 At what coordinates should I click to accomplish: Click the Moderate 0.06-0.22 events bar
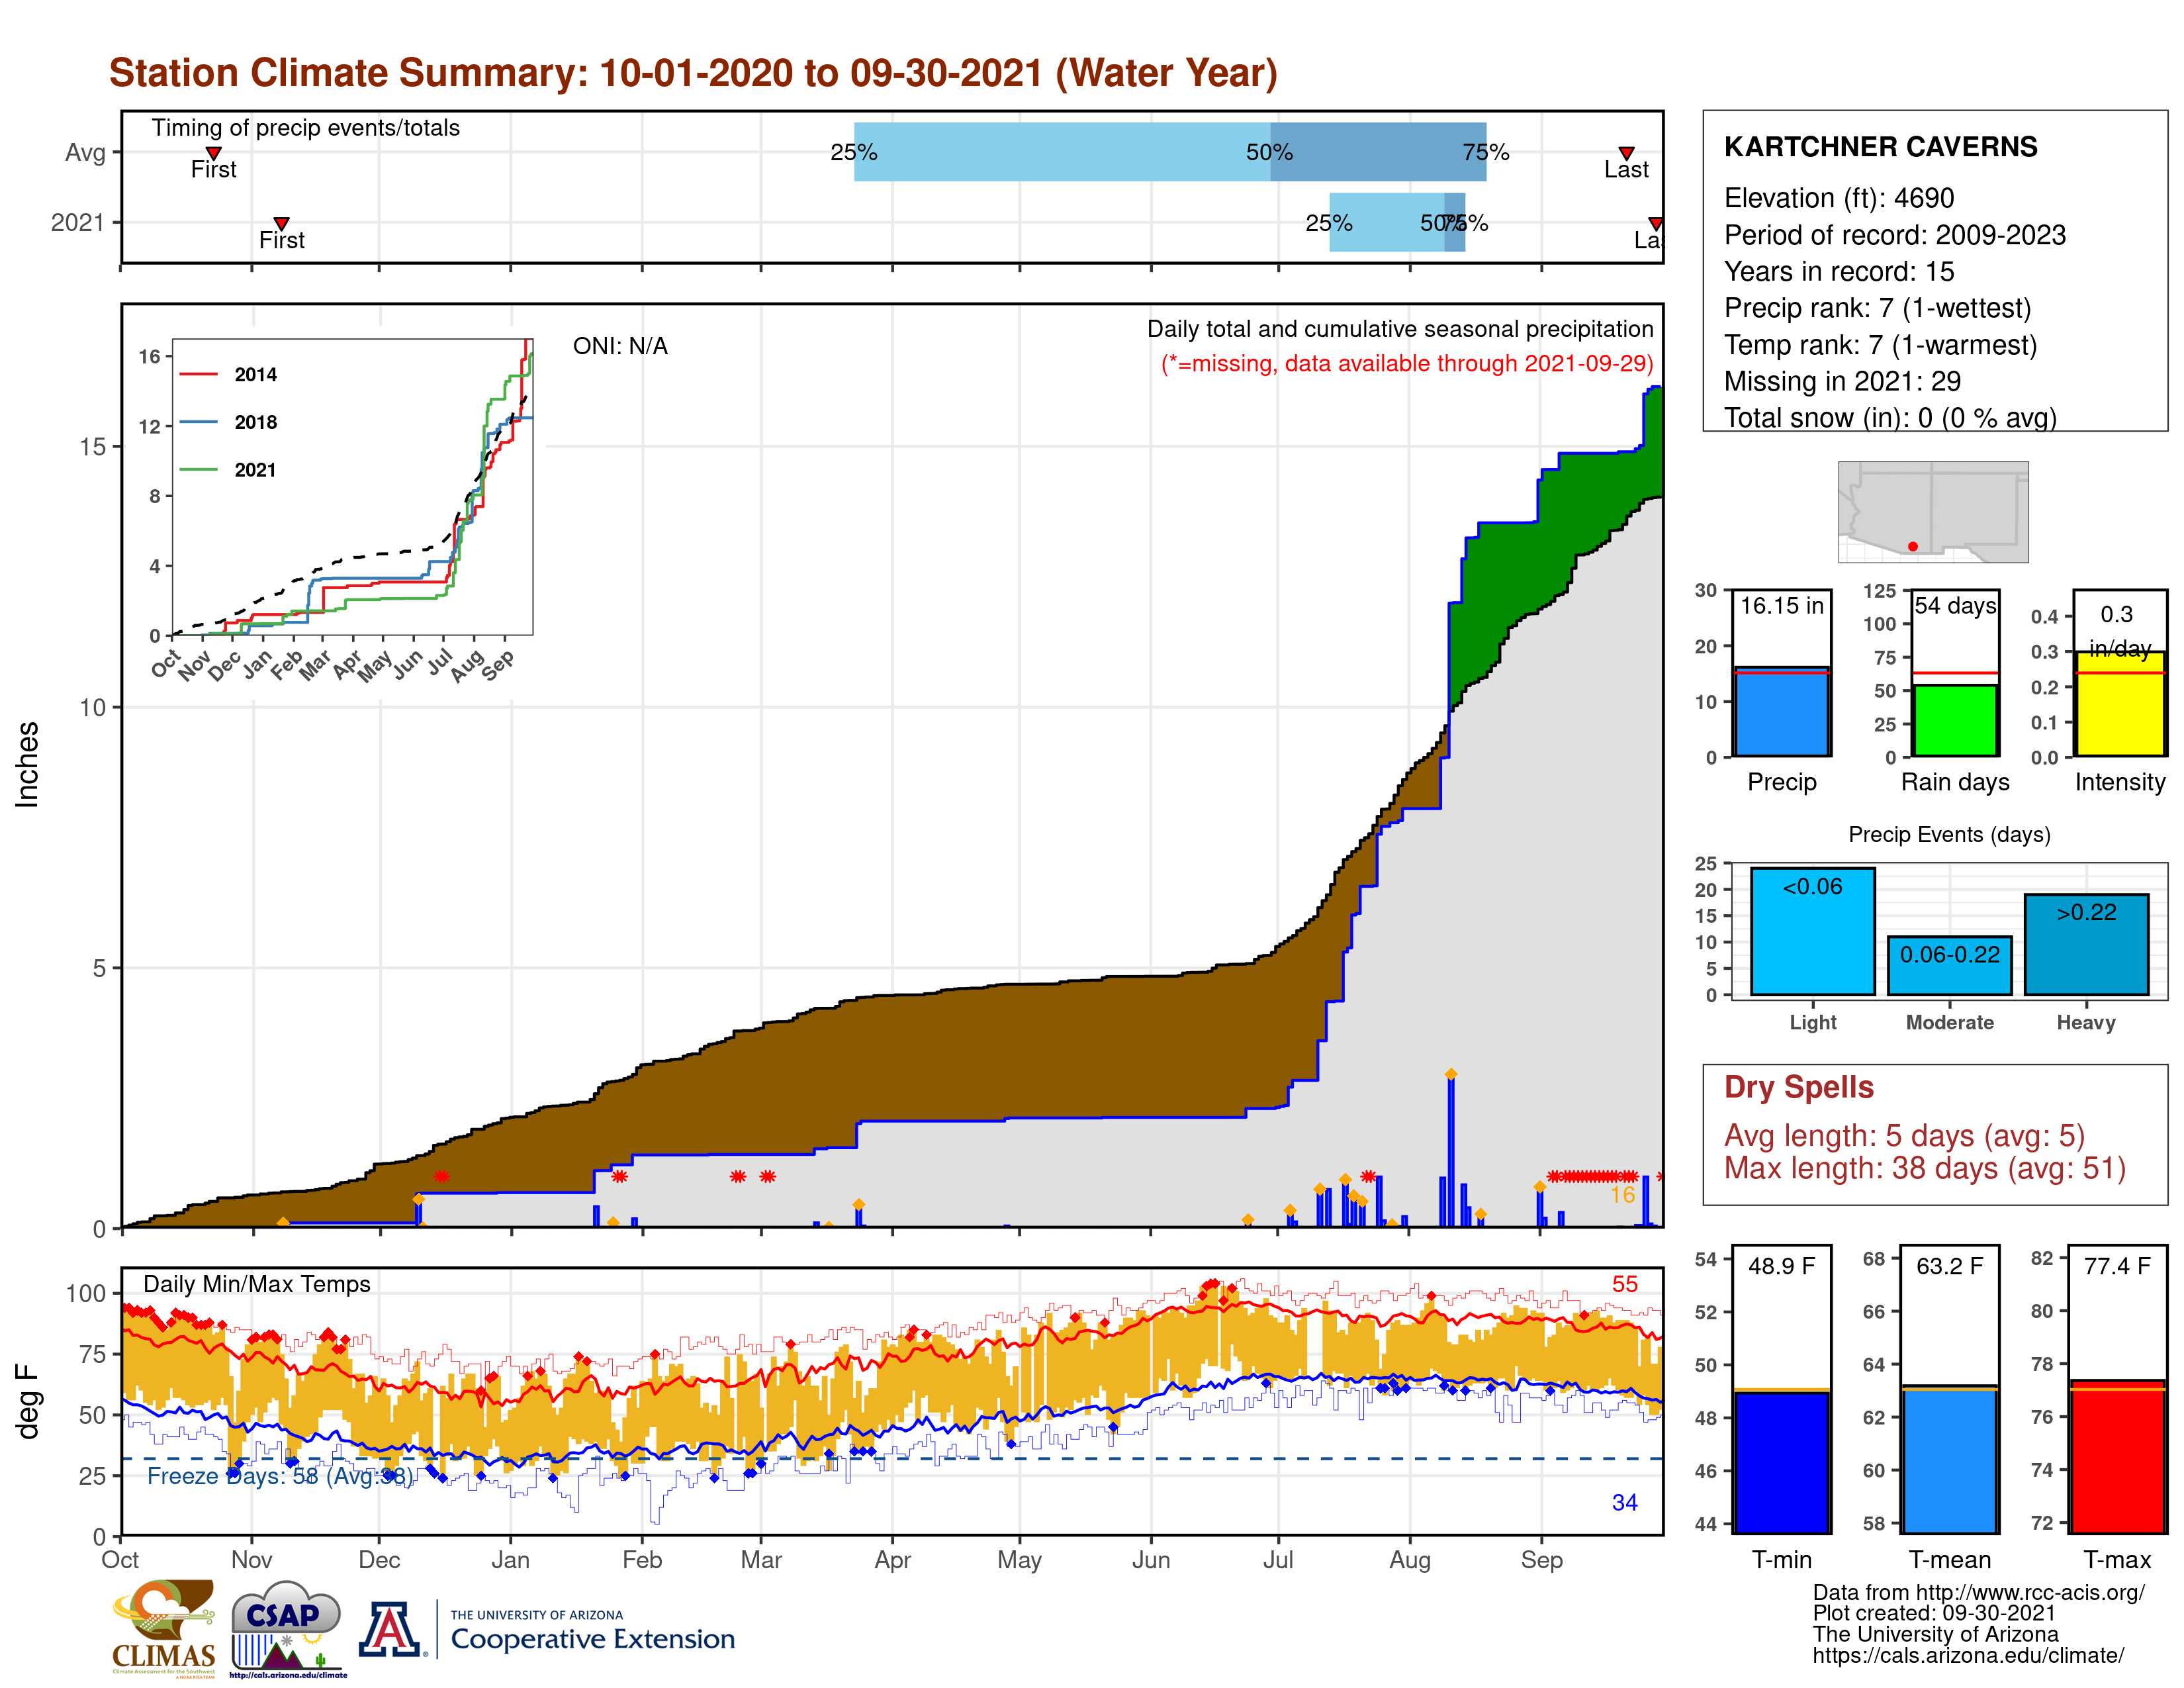1949,966
